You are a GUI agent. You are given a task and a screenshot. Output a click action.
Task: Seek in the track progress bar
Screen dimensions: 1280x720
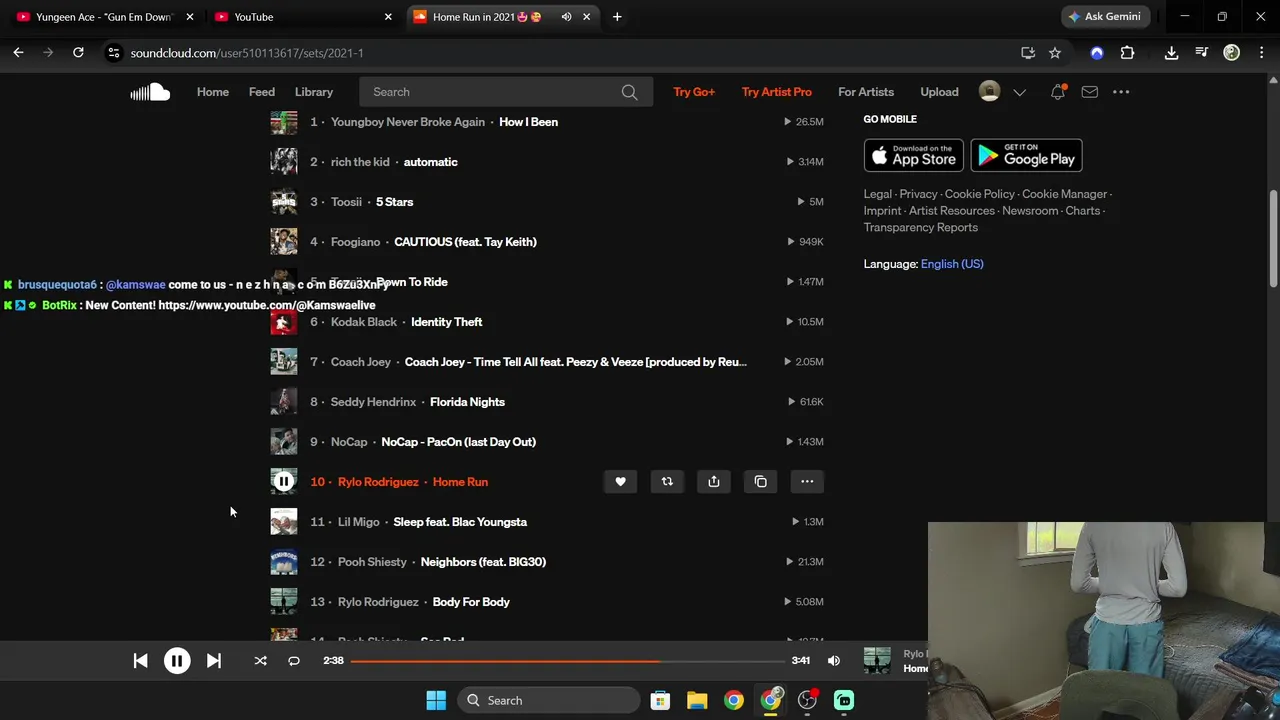[568, 660]
